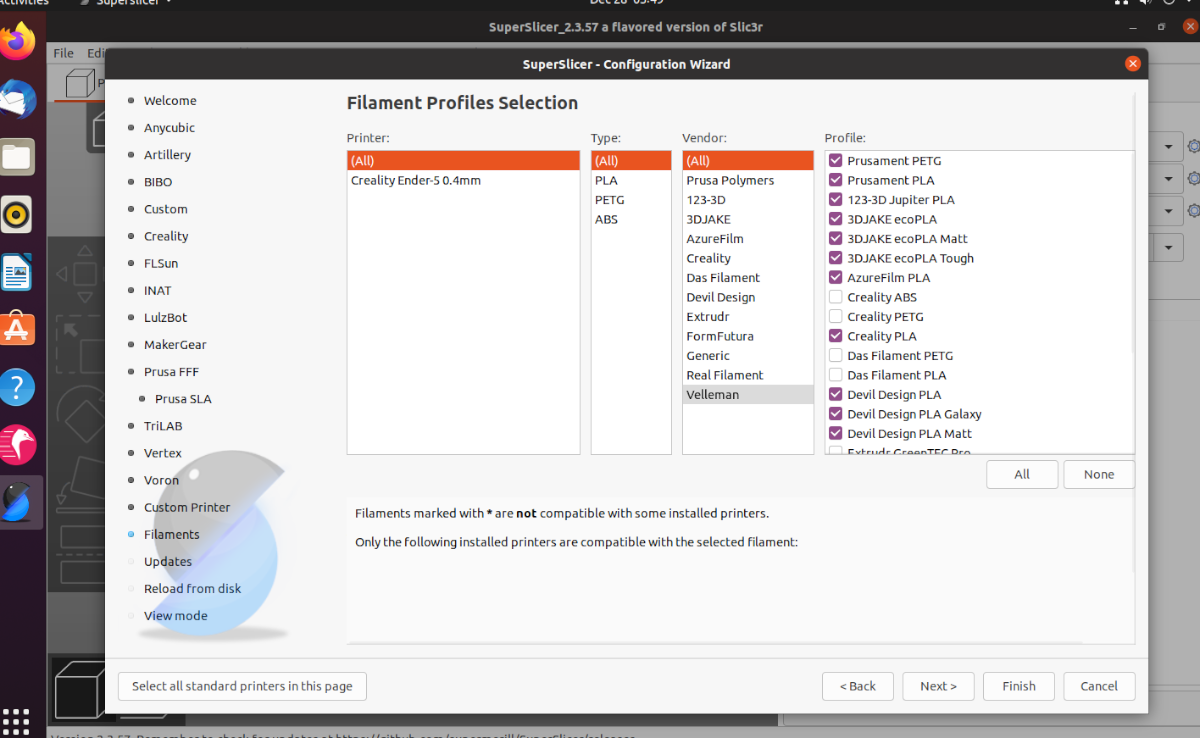Select ABS filament type

tap(631, 219)
